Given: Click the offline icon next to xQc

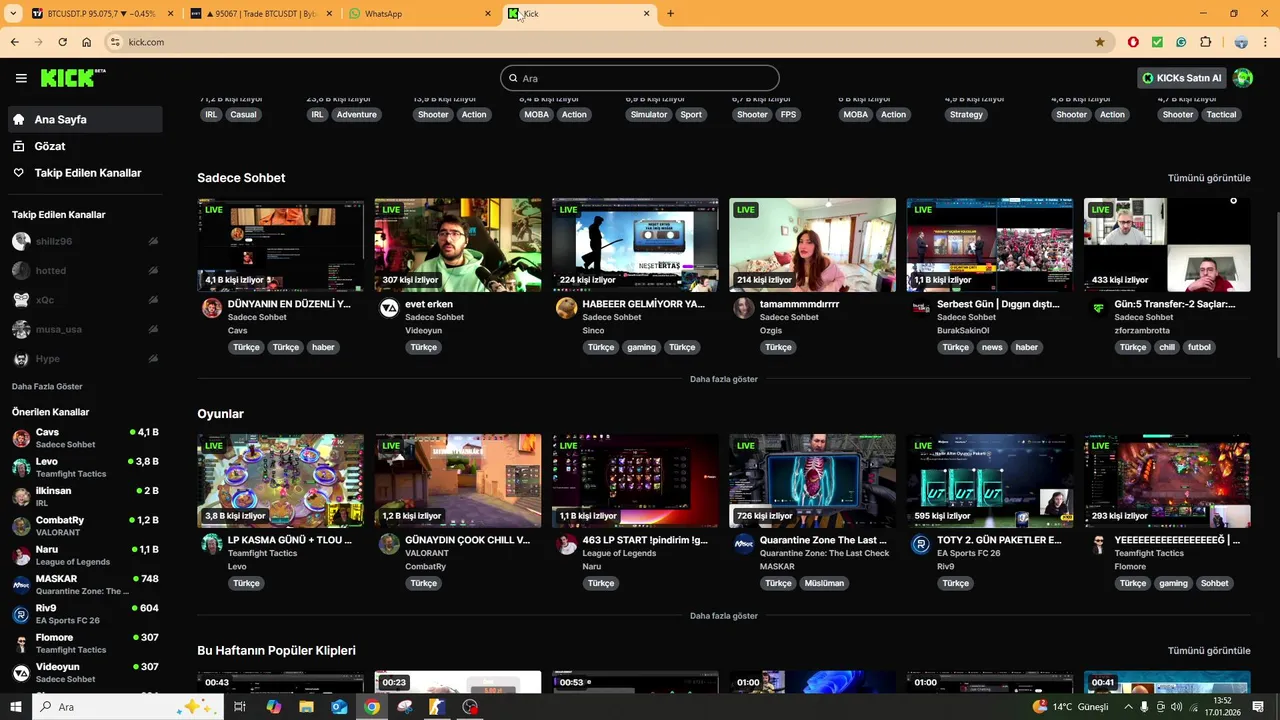Looking at the screenshot, I should point(153,300).
